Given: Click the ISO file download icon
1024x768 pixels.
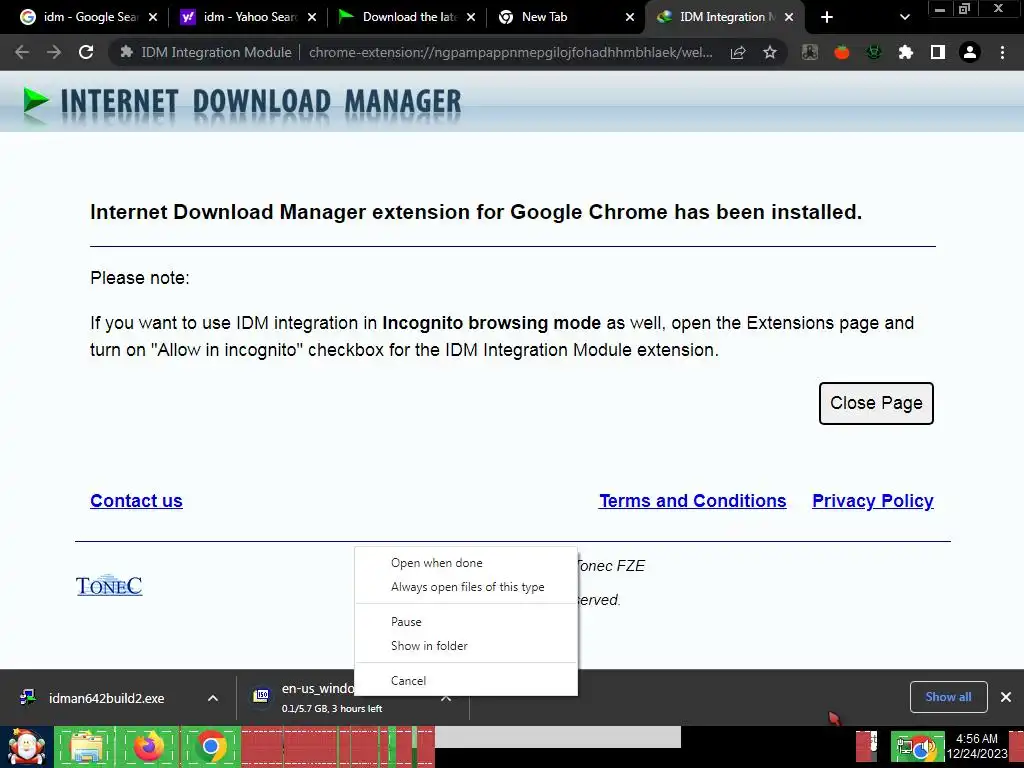Looking at the screenshot, I should click(262, 696).
